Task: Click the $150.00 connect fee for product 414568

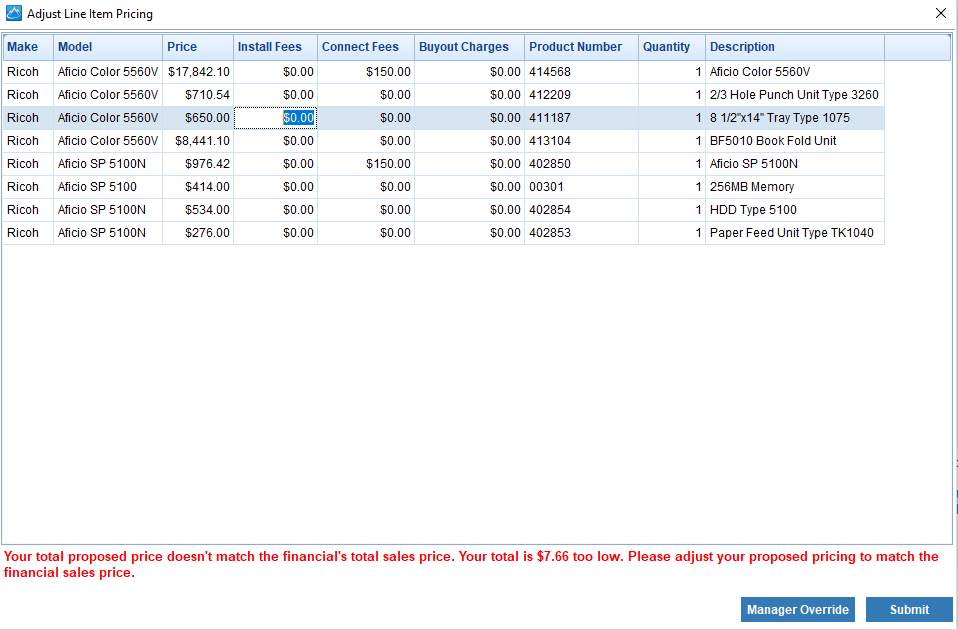Action: (x=366, y=72)
